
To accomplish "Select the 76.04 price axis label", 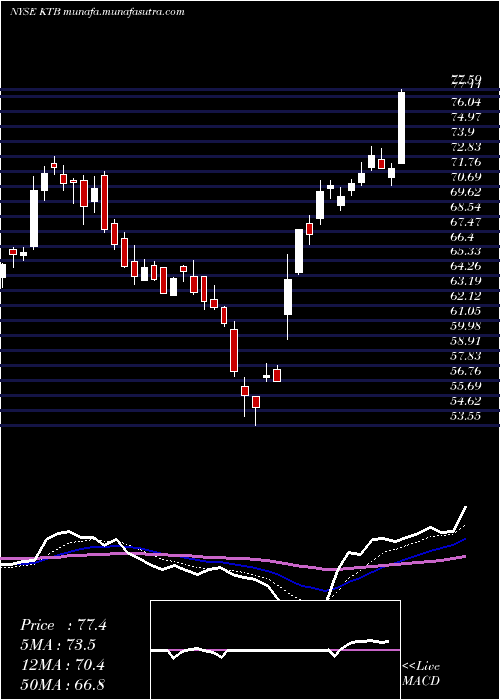I will (466, 102).
